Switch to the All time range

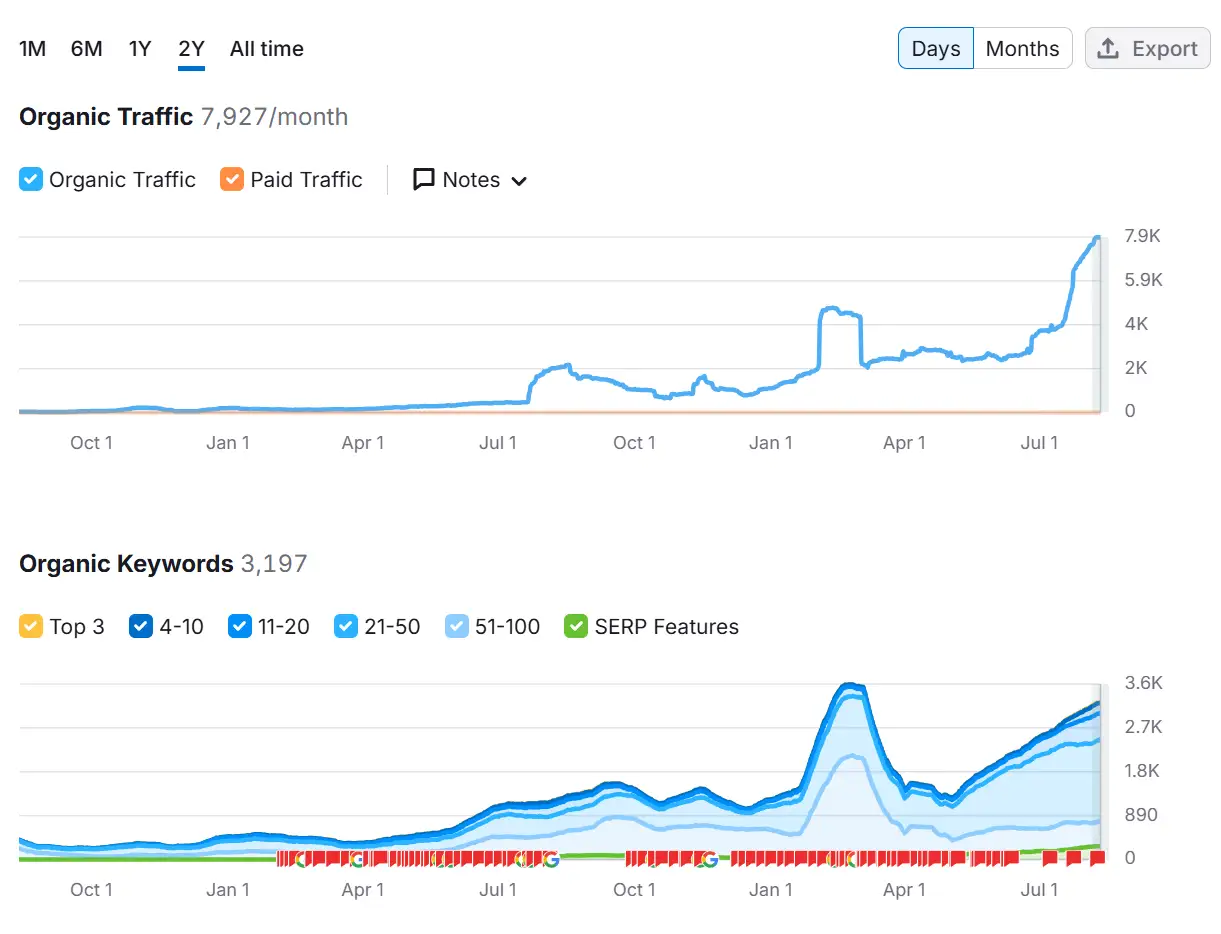point(266,48)
